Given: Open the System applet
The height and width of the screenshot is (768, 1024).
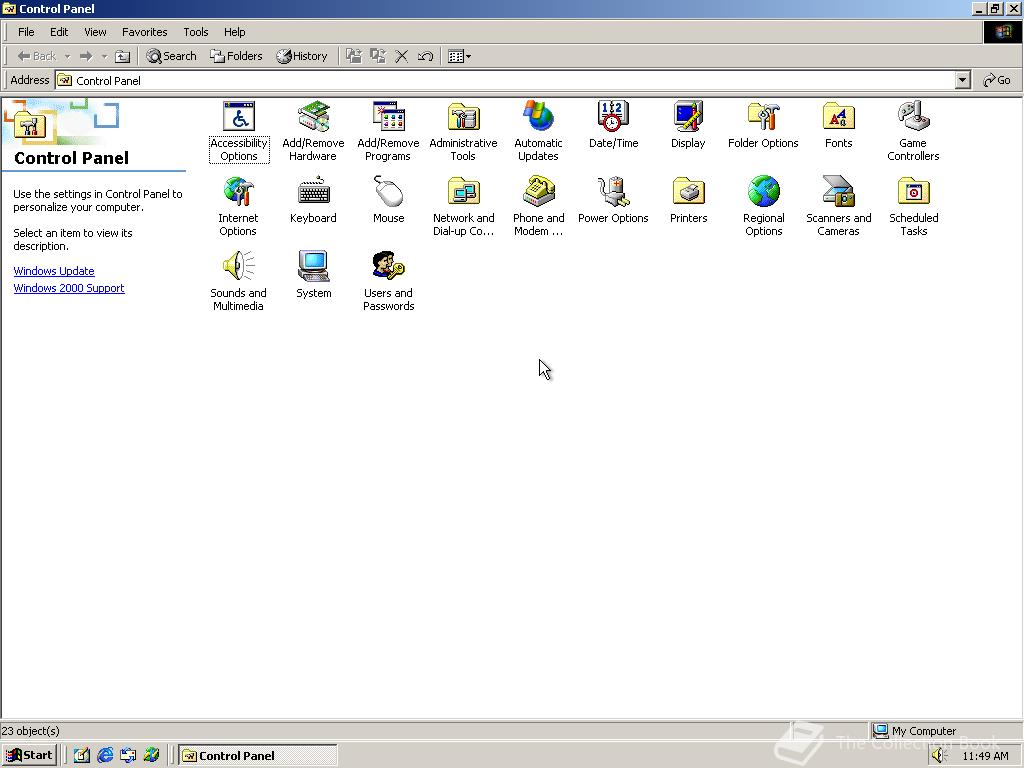Looking at the screenshot, I should click(x=313, y=275).
